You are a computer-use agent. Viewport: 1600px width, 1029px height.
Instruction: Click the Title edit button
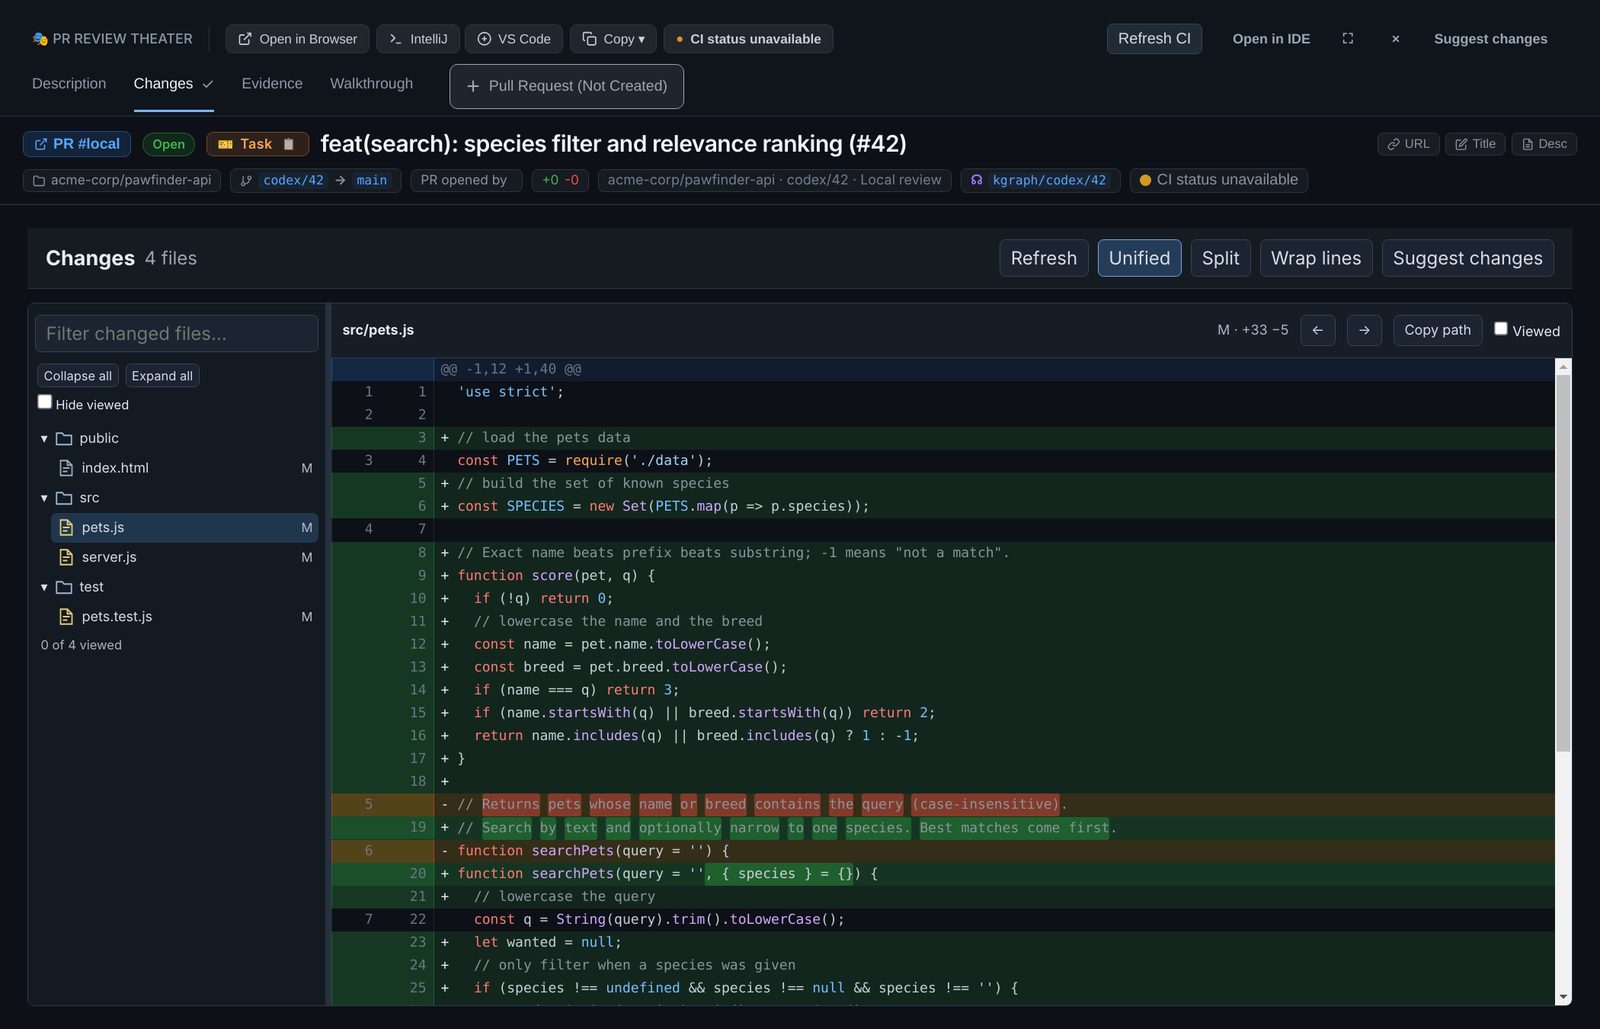1475,144
